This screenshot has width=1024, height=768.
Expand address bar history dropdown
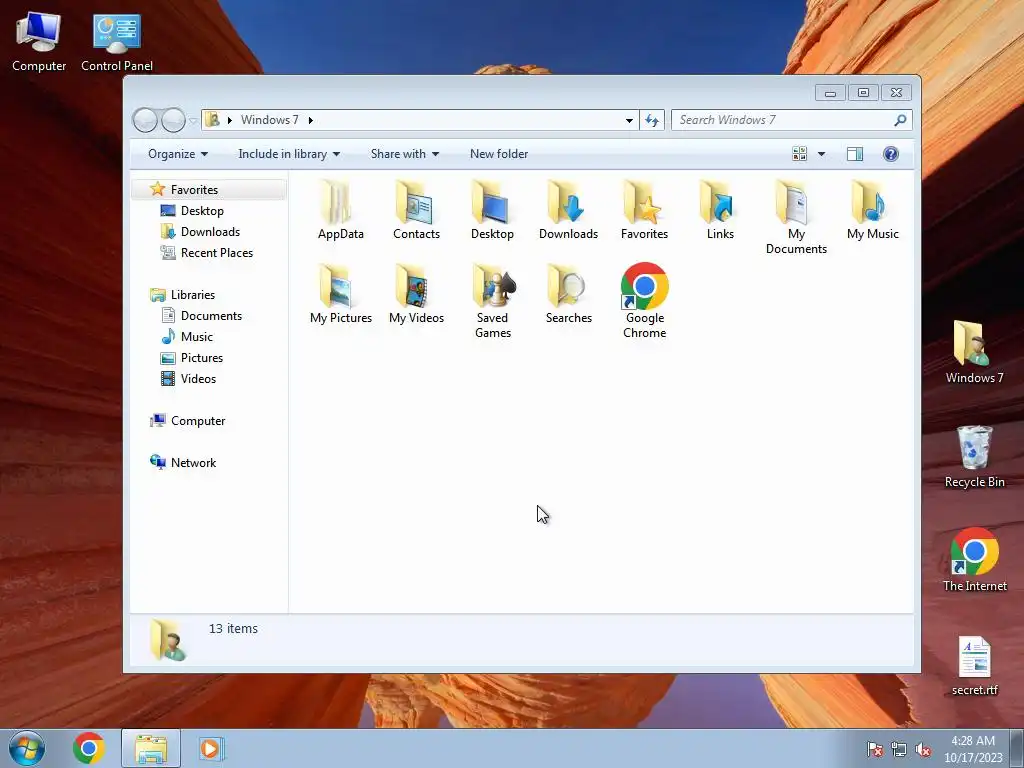pyautogui.click(x=629, y=120)
